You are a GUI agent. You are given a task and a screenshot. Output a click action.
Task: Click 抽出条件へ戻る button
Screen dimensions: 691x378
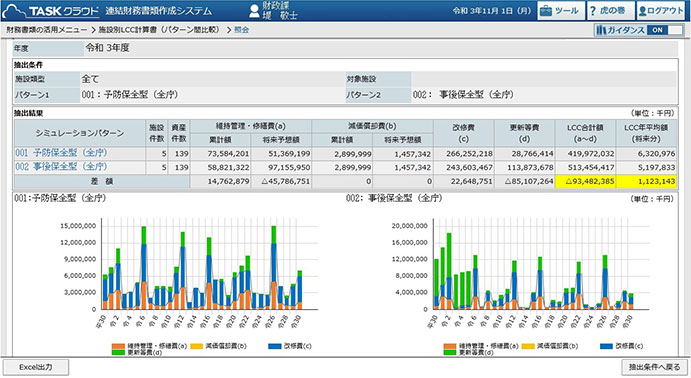(x=654, y=367)
